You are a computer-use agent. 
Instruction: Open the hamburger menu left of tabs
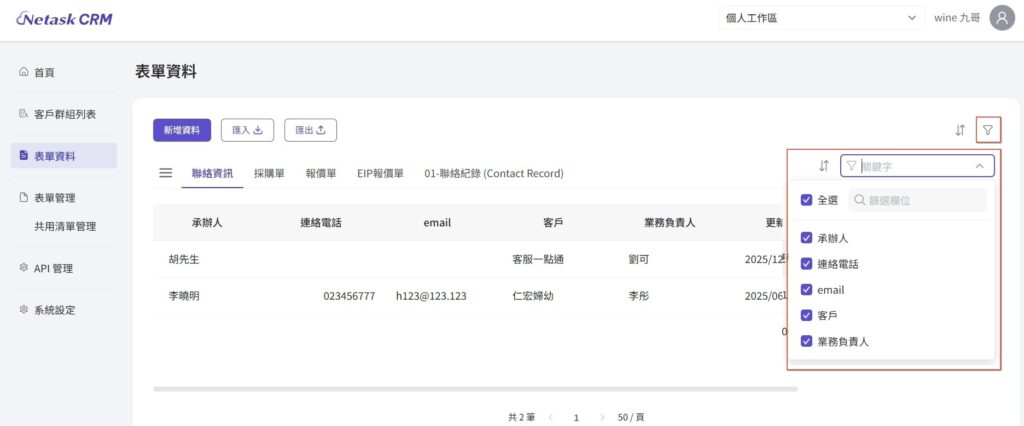(166, 173)
